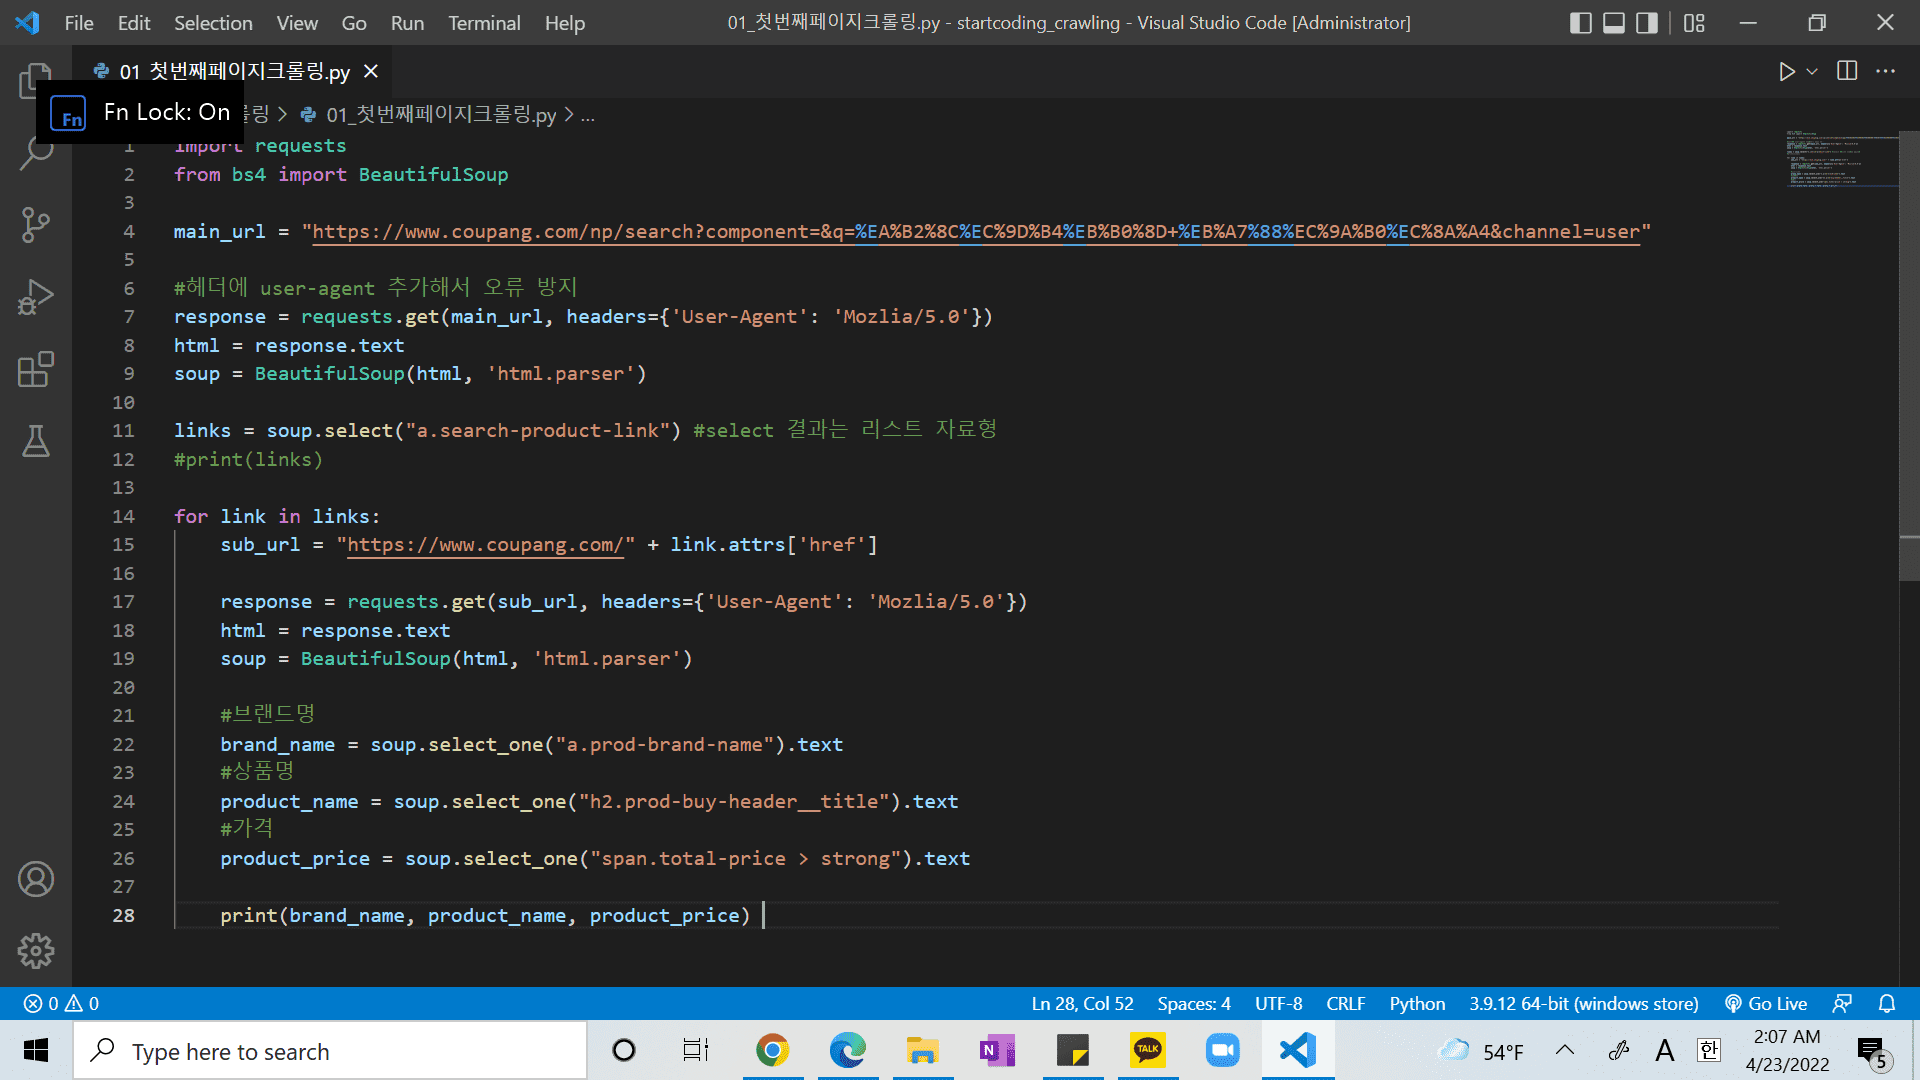The height and width of the screenshot is (1080, 1920).
Task: Open the Go menu
Action: tap(354, 23)
